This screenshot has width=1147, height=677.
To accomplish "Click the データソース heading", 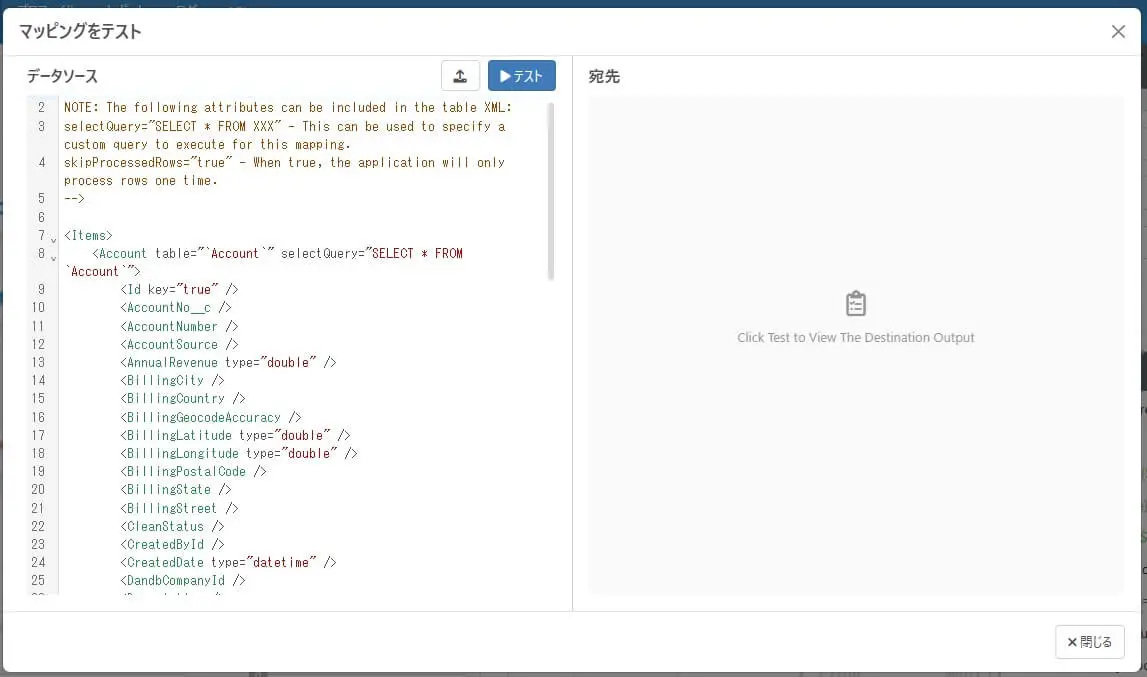I will click(62, 76).
